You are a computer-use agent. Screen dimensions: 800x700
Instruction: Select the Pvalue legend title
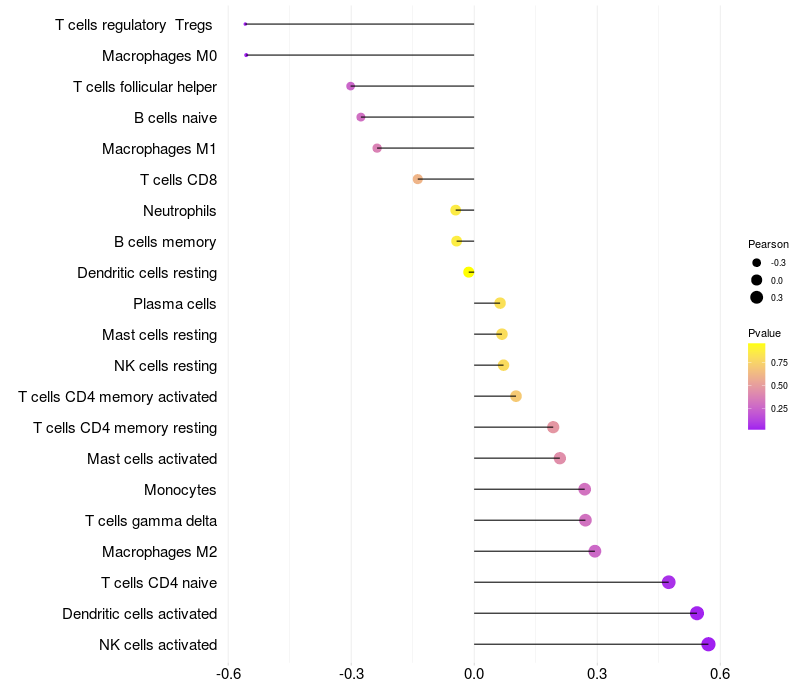point(764,333)
